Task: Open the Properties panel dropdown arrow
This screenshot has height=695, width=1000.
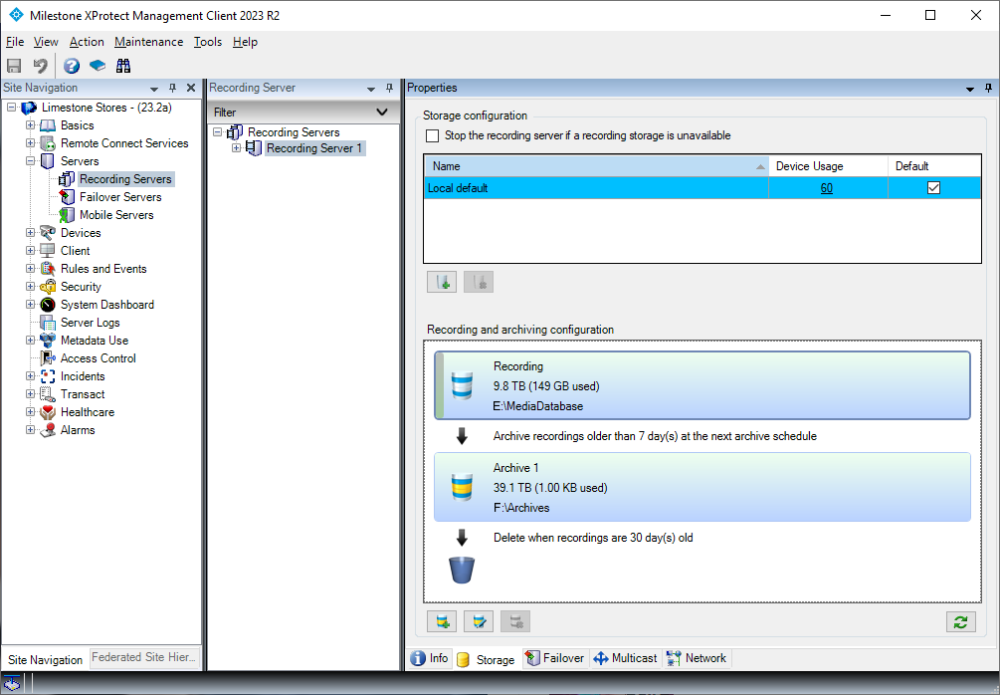Action: click(x=969, y=89)
